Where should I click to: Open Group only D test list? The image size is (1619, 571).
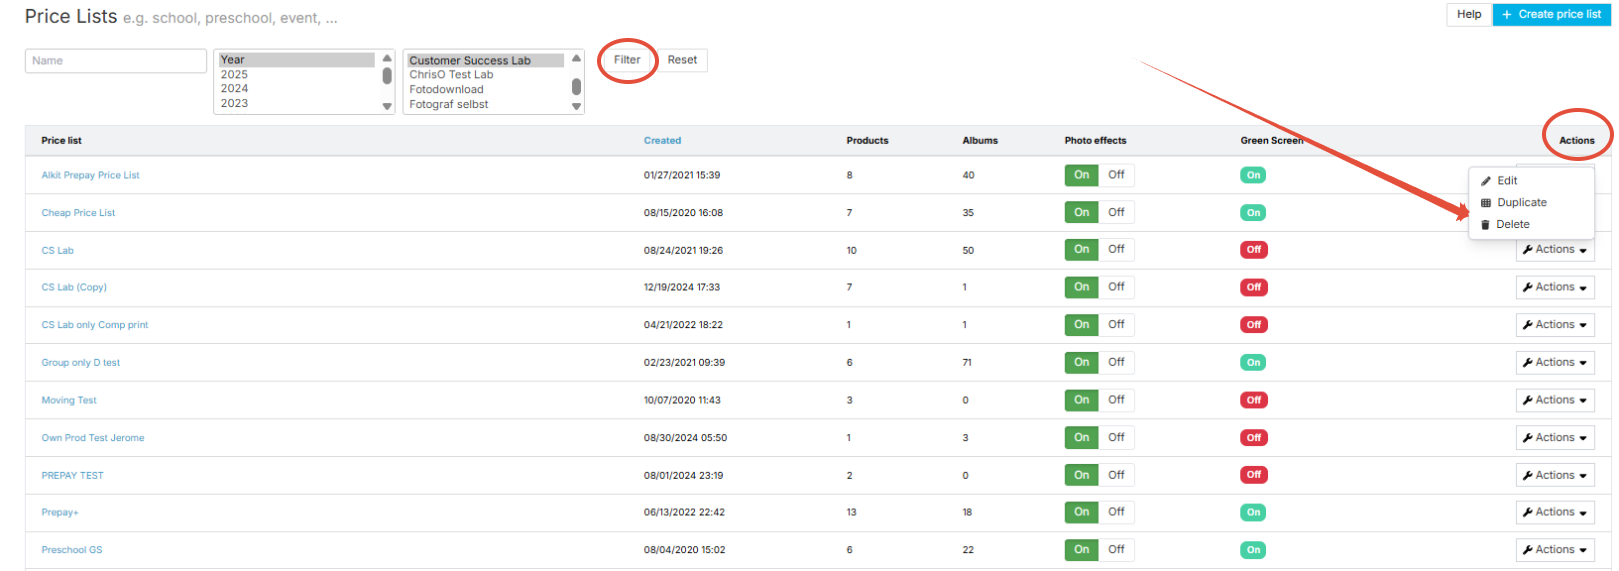tap(80, 363)
